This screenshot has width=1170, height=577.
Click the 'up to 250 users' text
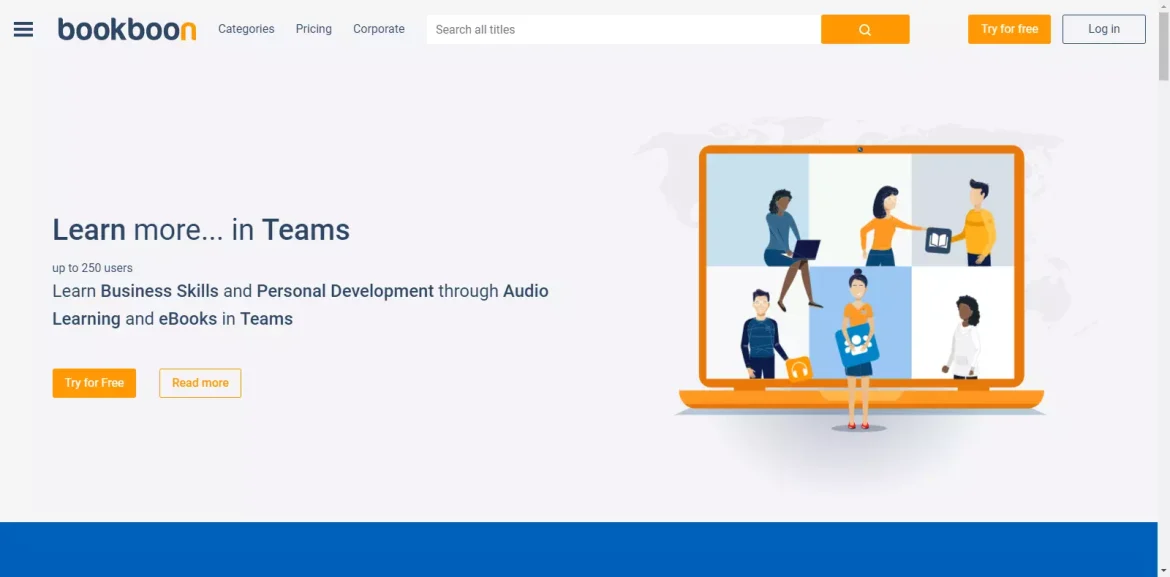93,268
